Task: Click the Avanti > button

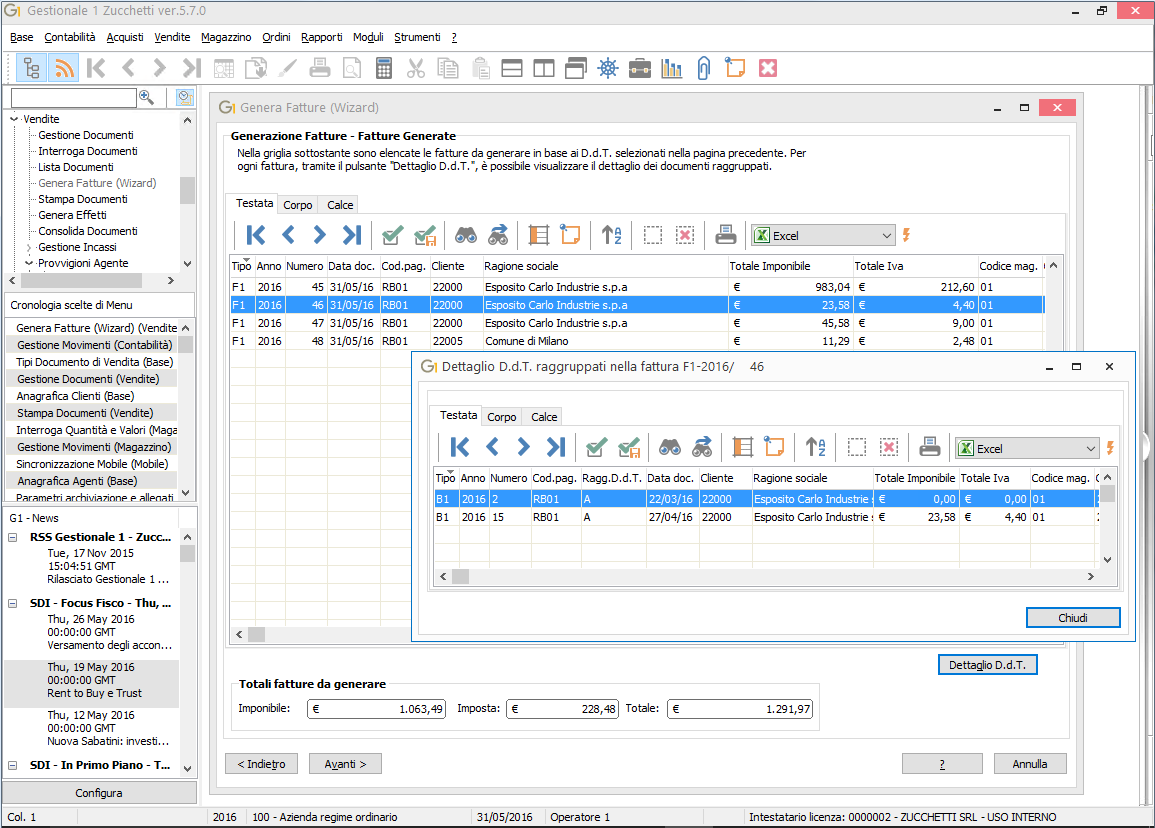Action: click(x=345, y=764)
